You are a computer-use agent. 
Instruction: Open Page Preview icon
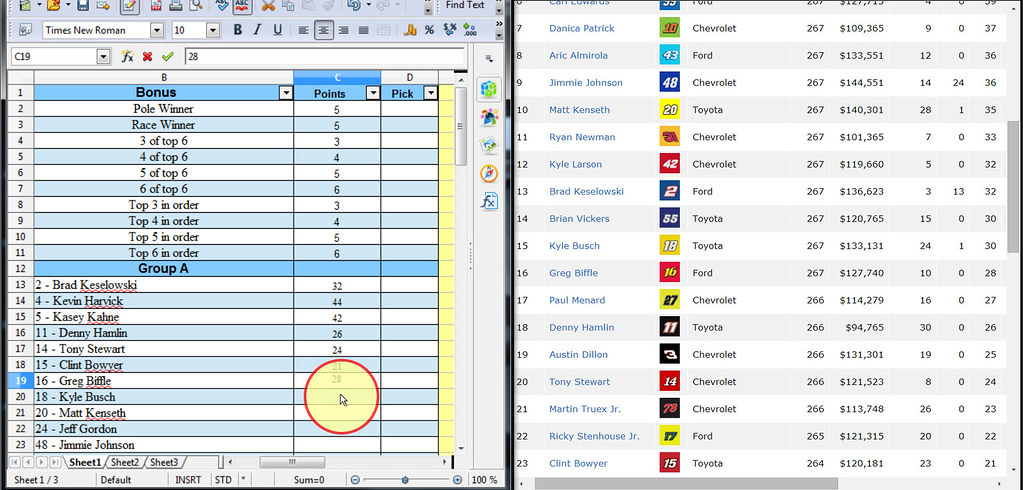195,5
